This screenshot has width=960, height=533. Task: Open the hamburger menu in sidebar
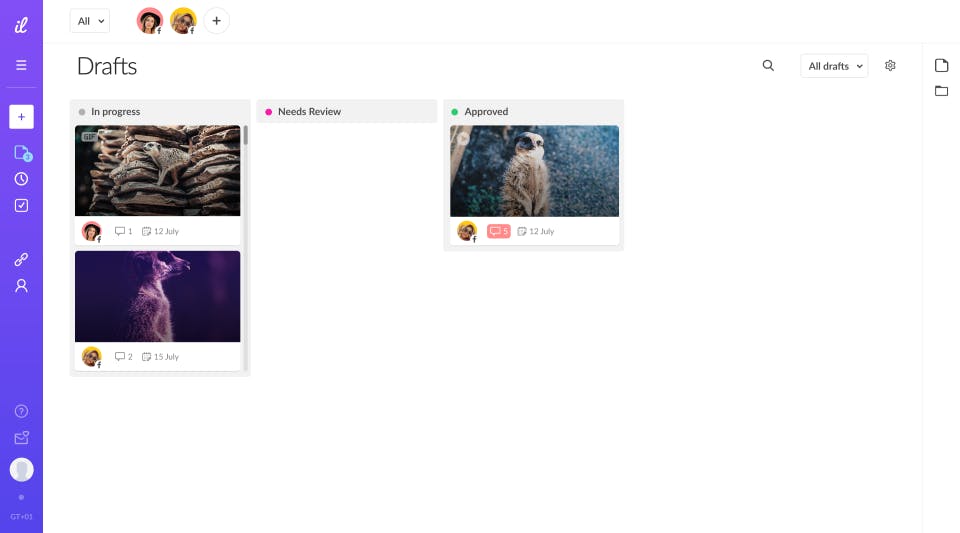coord(21,65)
